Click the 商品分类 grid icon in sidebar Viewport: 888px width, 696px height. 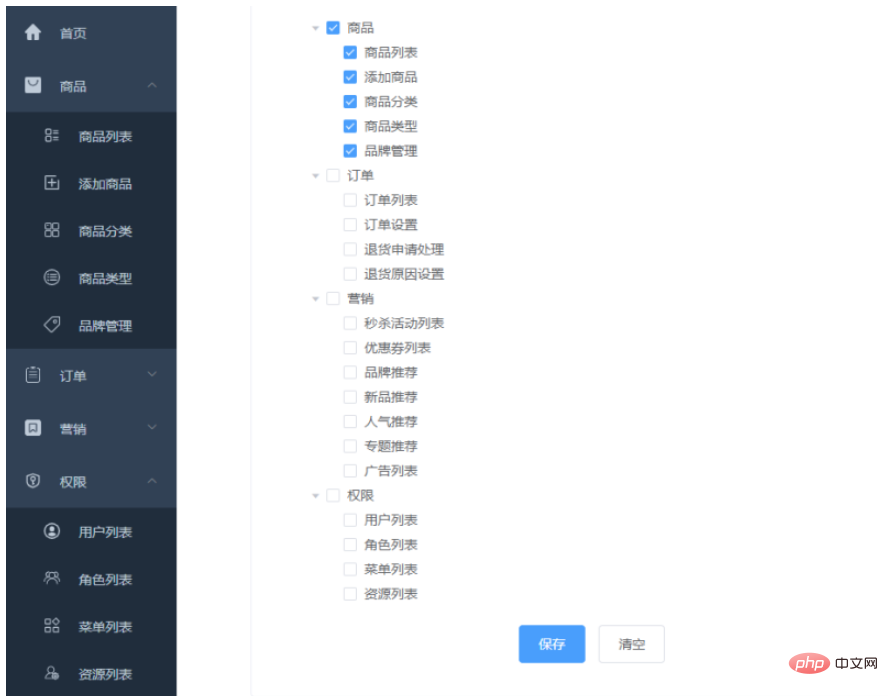tap(52, 230)
